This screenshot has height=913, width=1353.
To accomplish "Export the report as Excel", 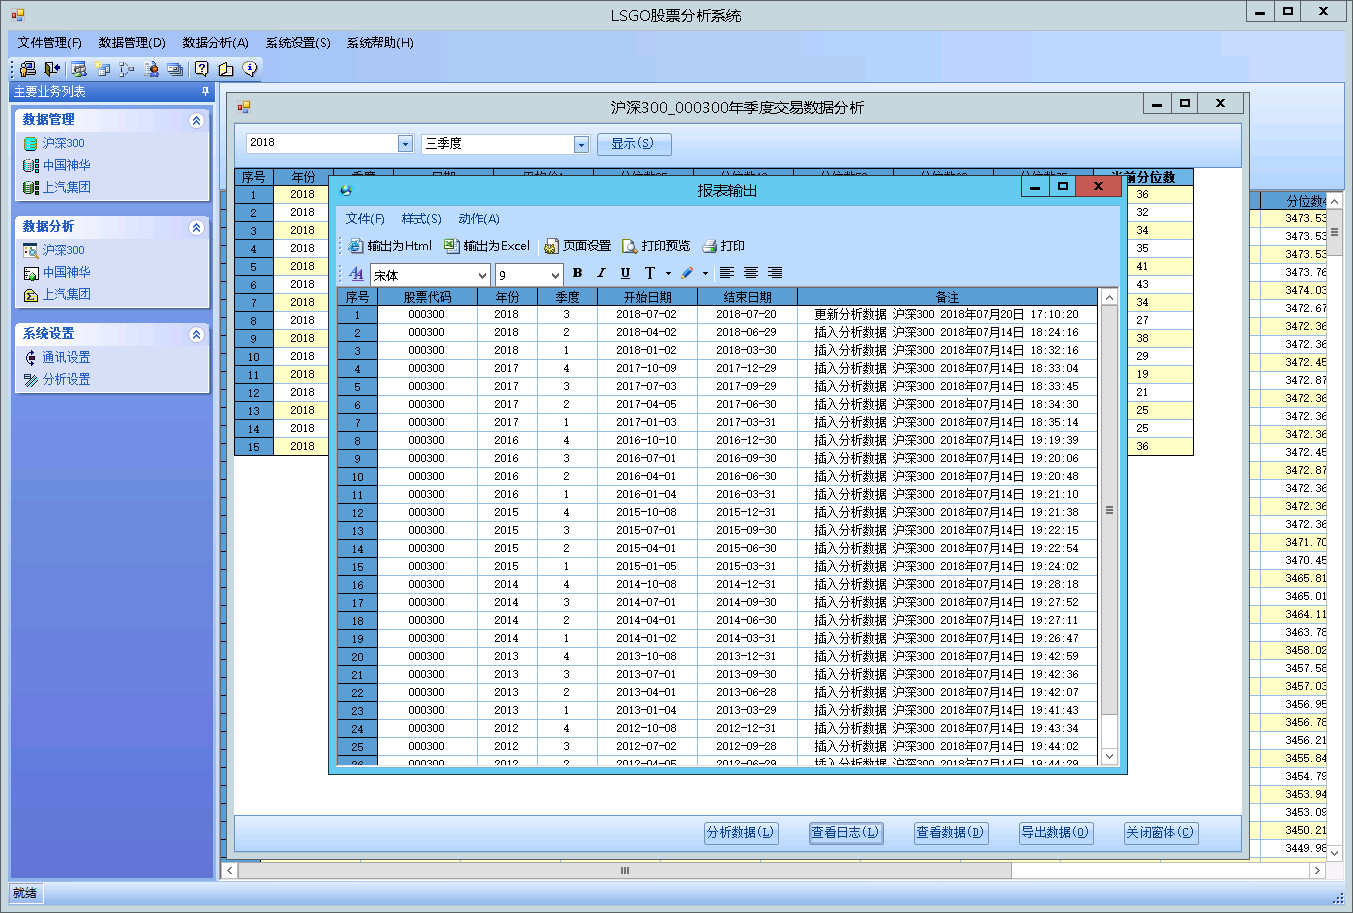I will point(487,246).
